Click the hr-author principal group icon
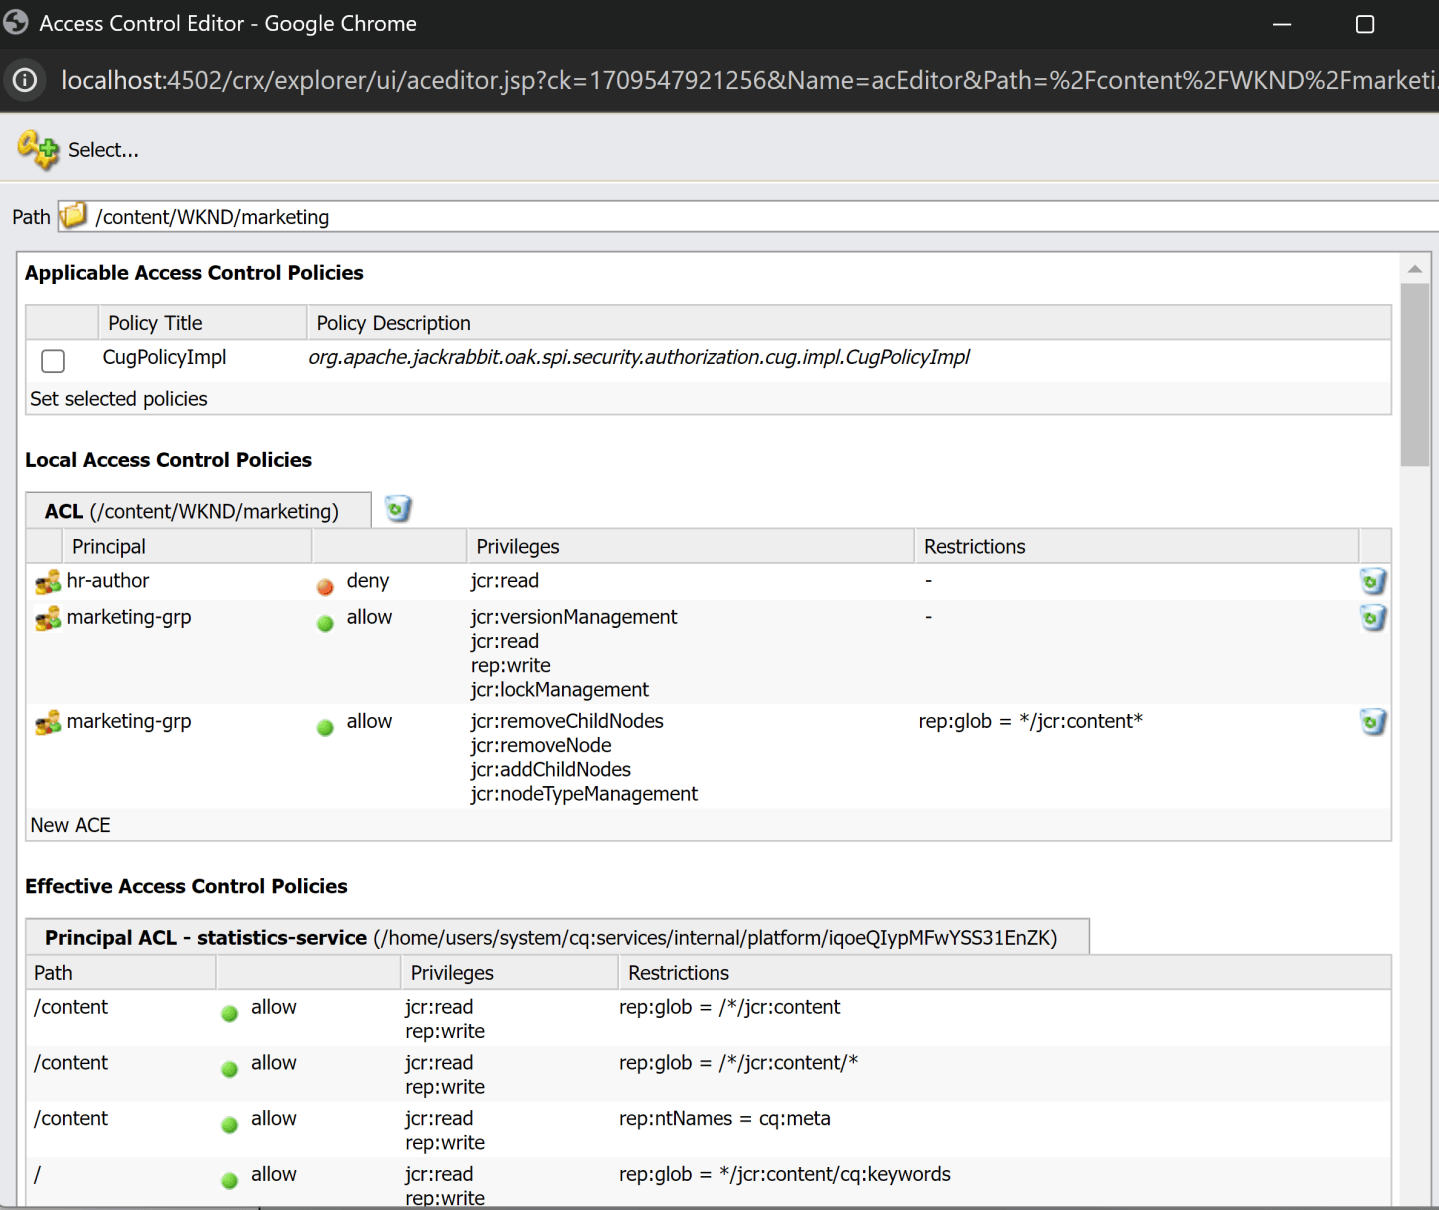 coord(48,582)
